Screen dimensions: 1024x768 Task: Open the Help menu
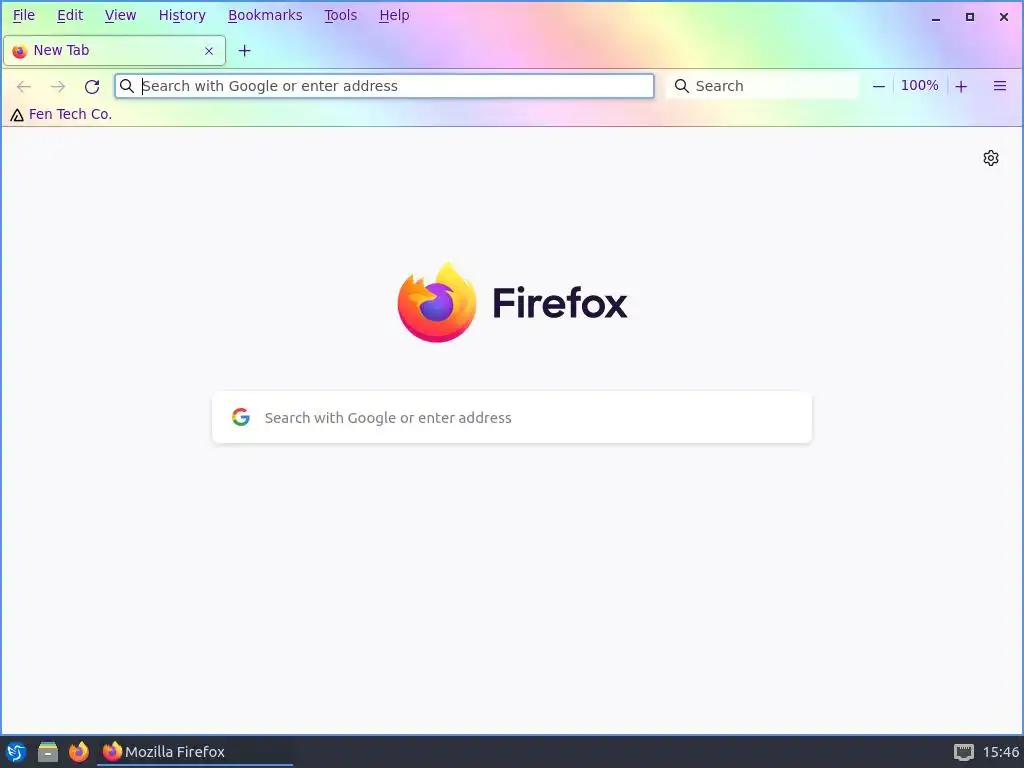[394, 15]
